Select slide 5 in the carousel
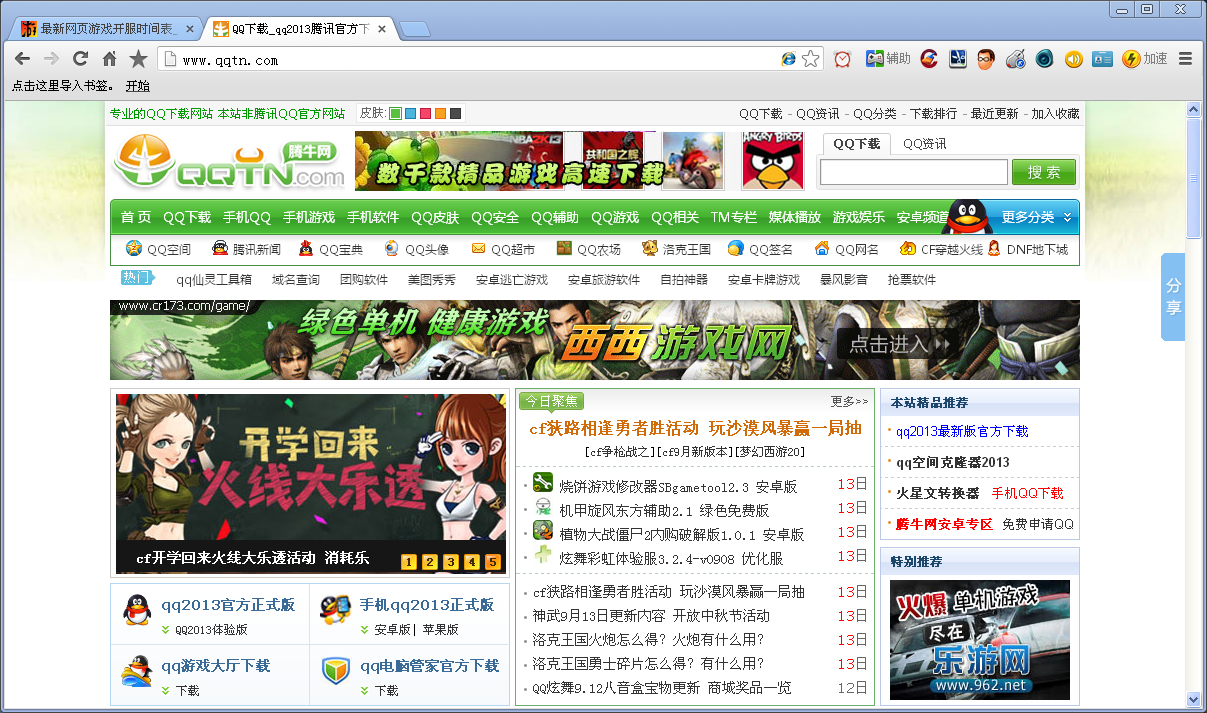This screenshot has width=1207, height=713. pyautogui.click(x=492, y=562)
